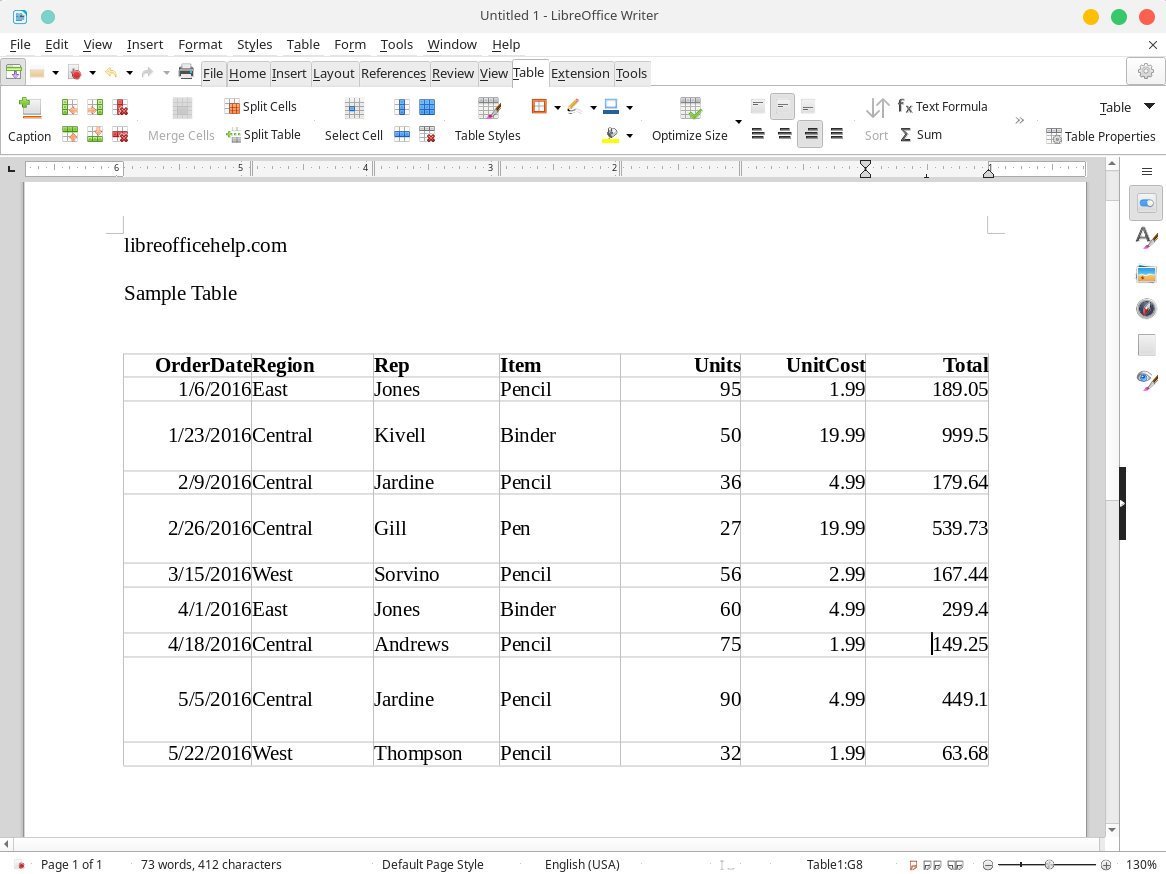Screen dimensions: 1166x874
Task: Open the Table dropdown at ribbon right
Action: 1149,106
